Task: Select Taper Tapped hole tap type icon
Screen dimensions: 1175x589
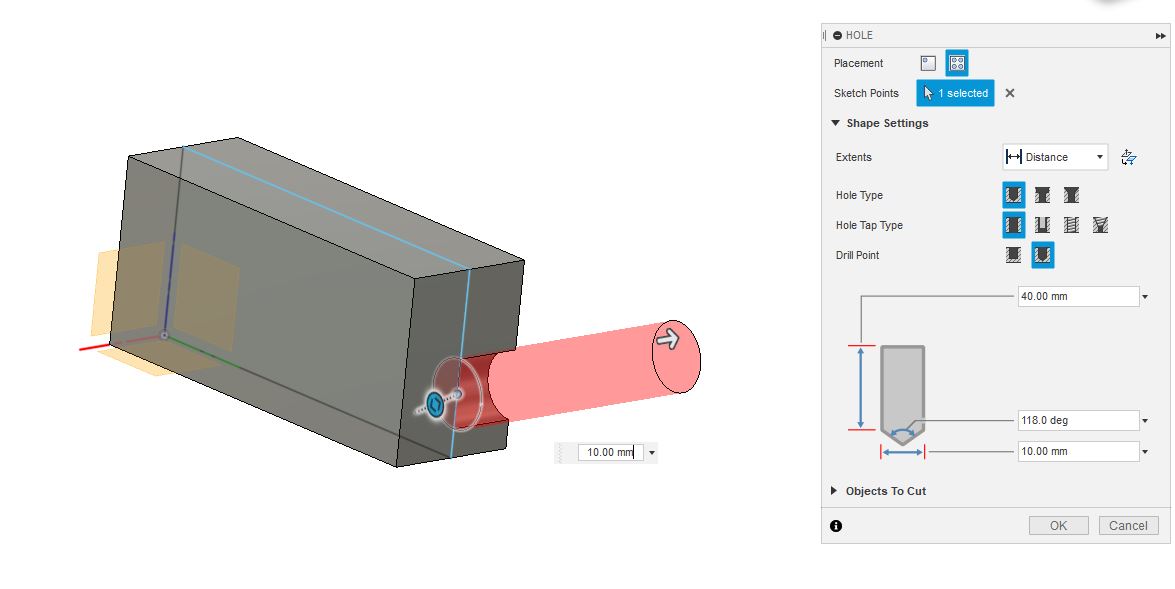Action: [1100, 225]
